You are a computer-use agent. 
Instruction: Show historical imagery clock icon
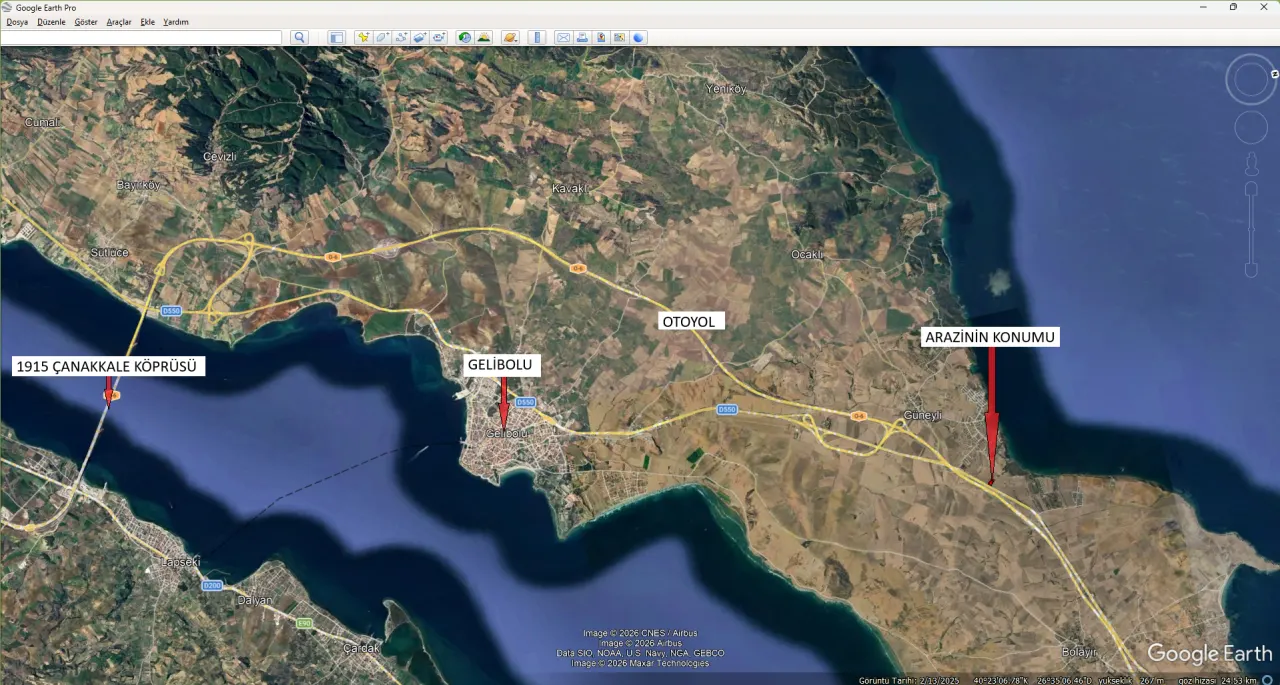point(465,37)
